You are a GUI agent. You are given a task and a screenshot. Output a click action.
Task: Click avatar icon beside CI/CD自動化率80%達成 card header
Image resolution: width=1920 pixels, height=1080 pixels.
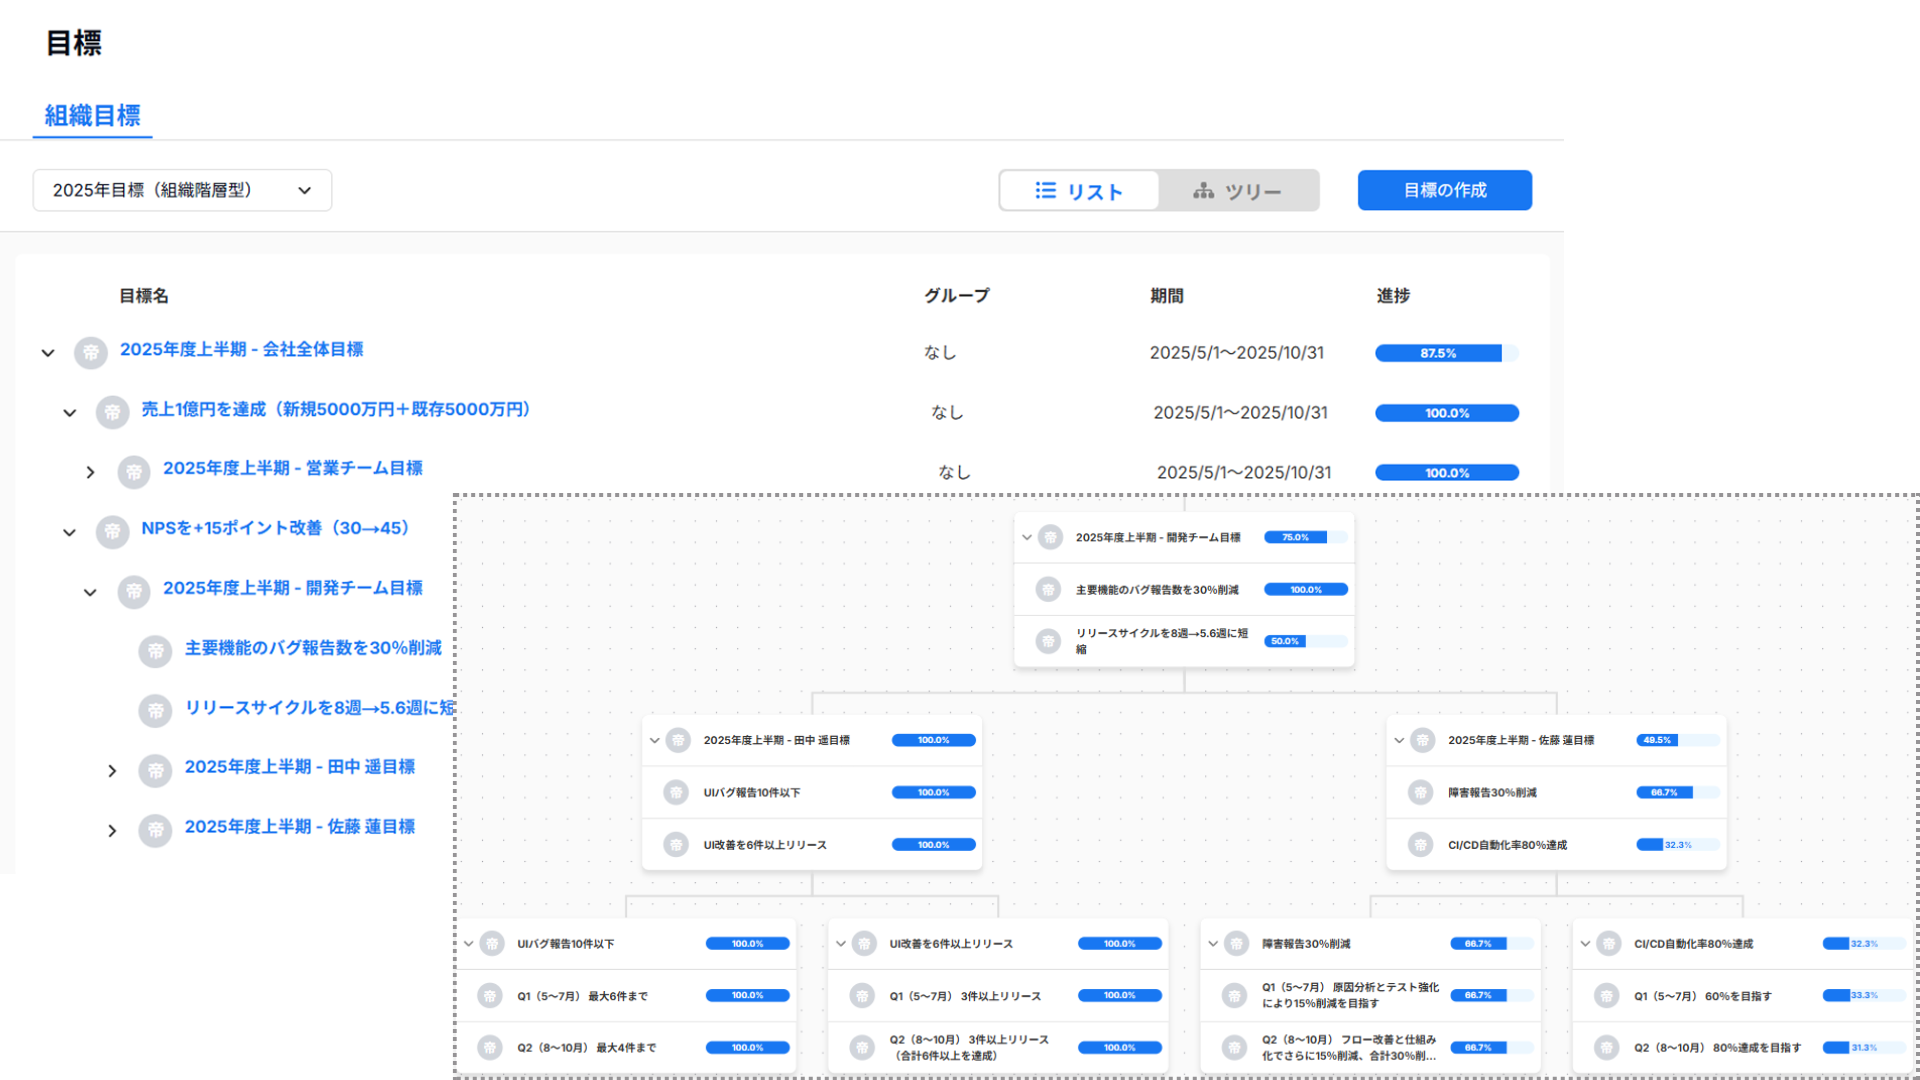(1608, 943)
